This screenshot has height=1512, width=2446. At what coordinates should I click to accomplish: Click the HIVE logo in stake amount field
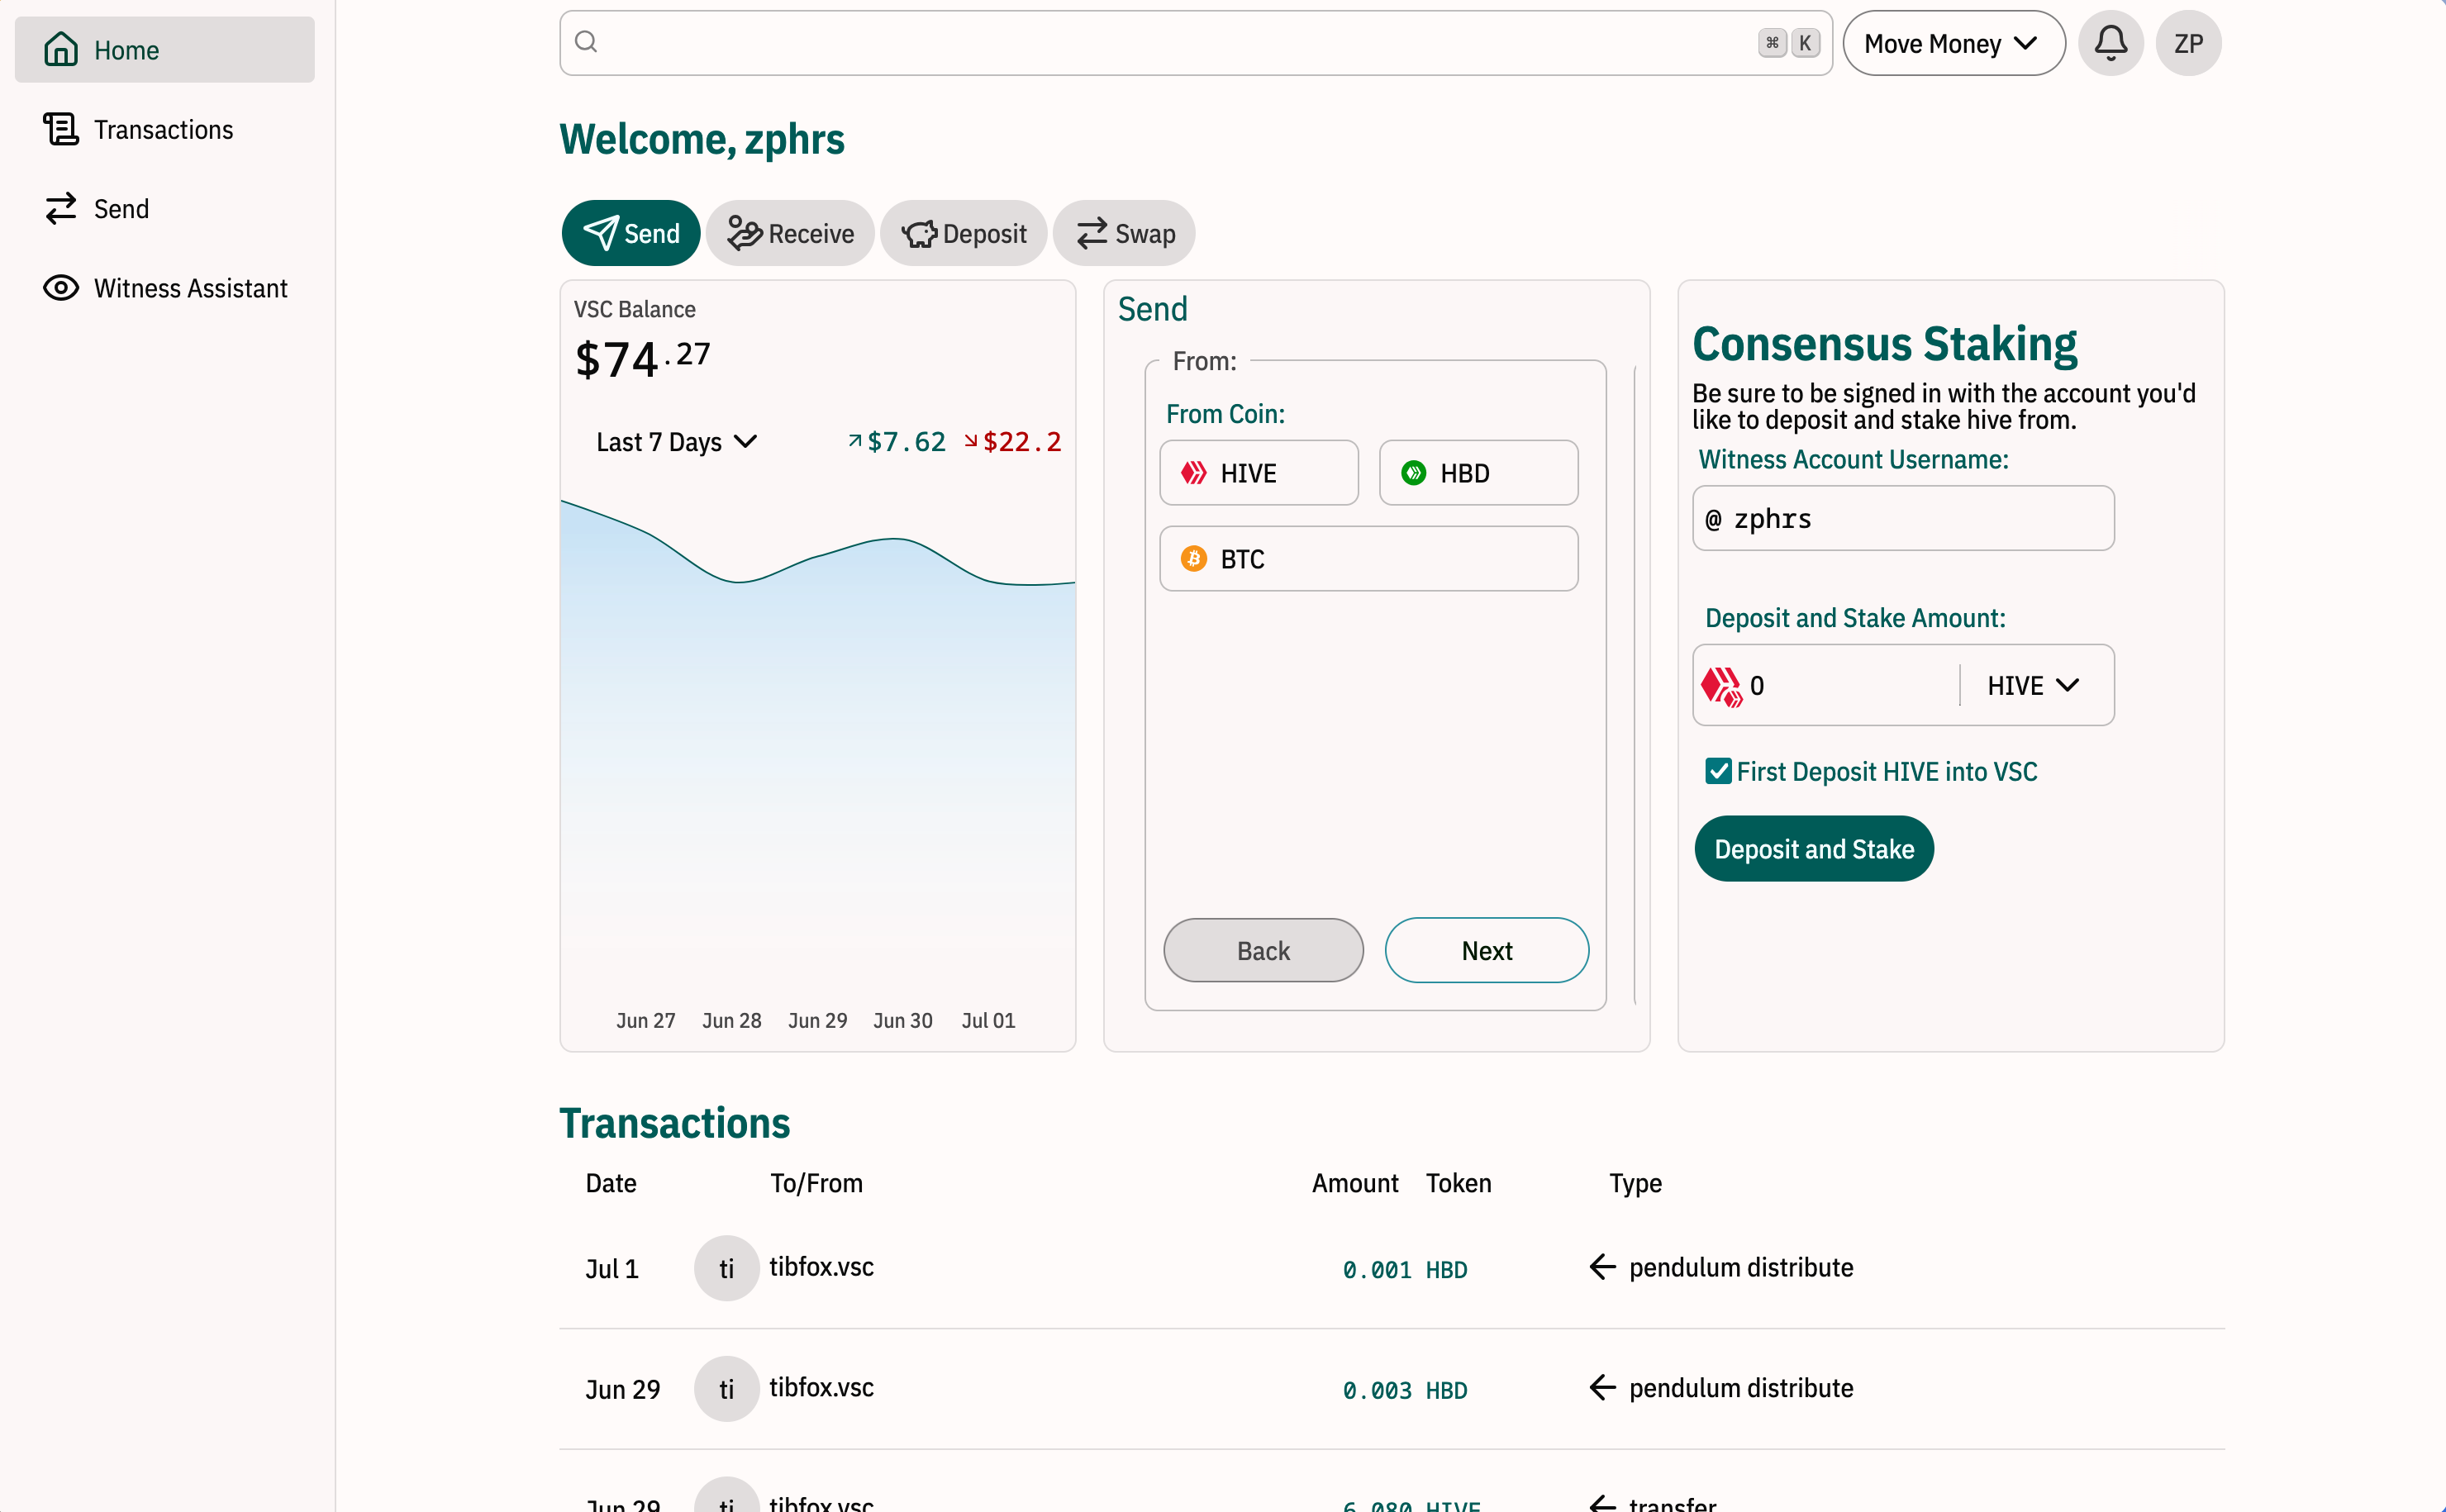tap(1721, 686)
